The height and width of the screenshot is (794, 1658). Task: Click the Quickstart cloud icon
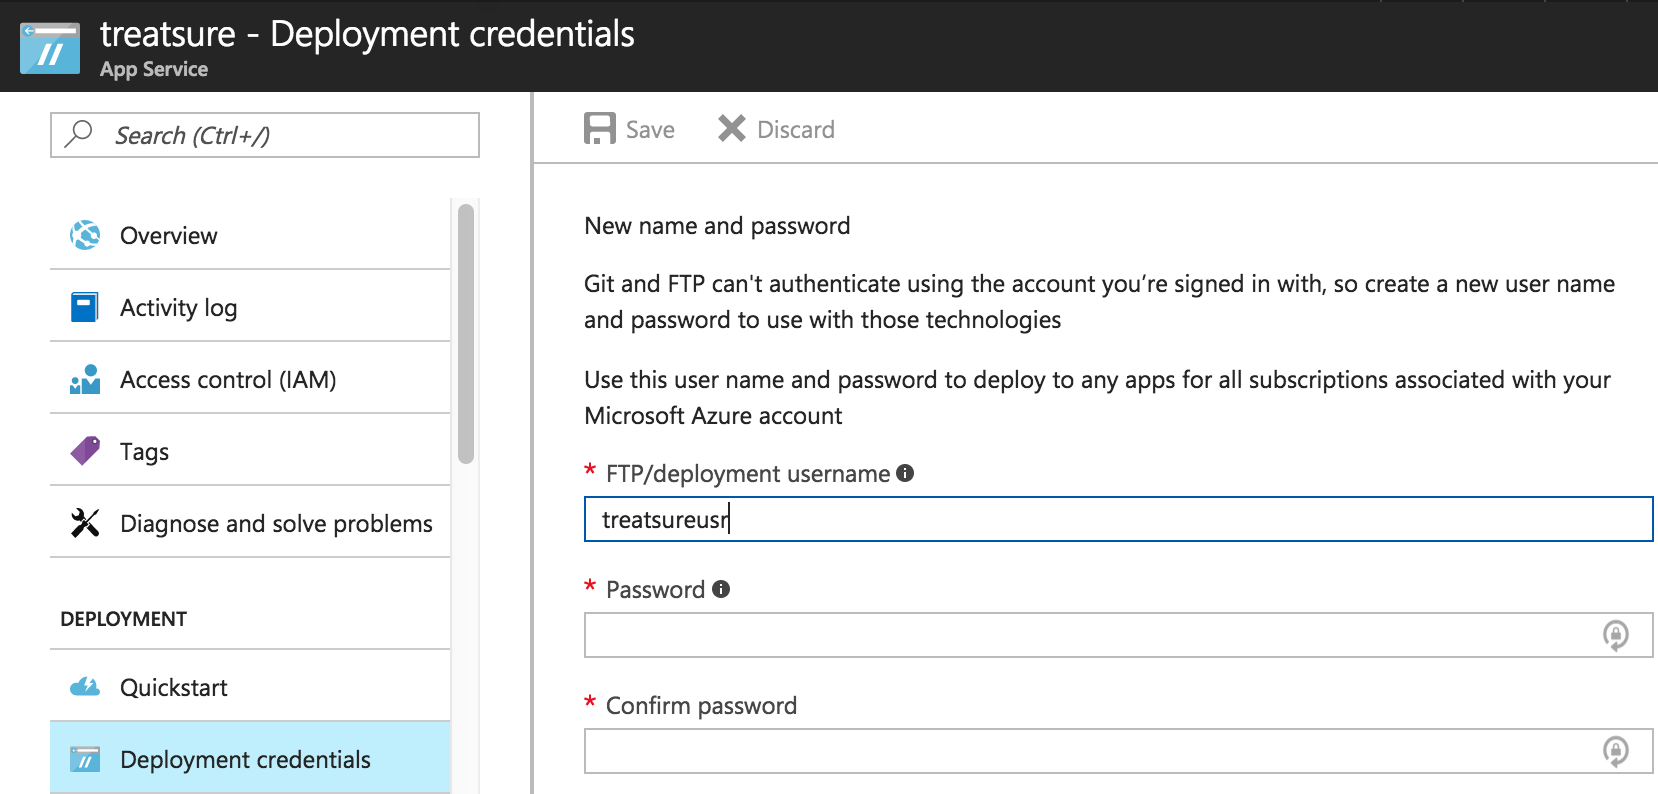point(85,687)
